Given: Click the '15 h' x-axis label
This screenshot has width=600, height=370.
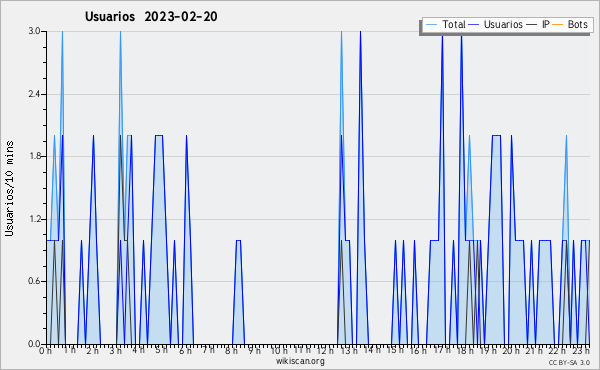Looking at the screenshot, I should click(x=395, y=350).
